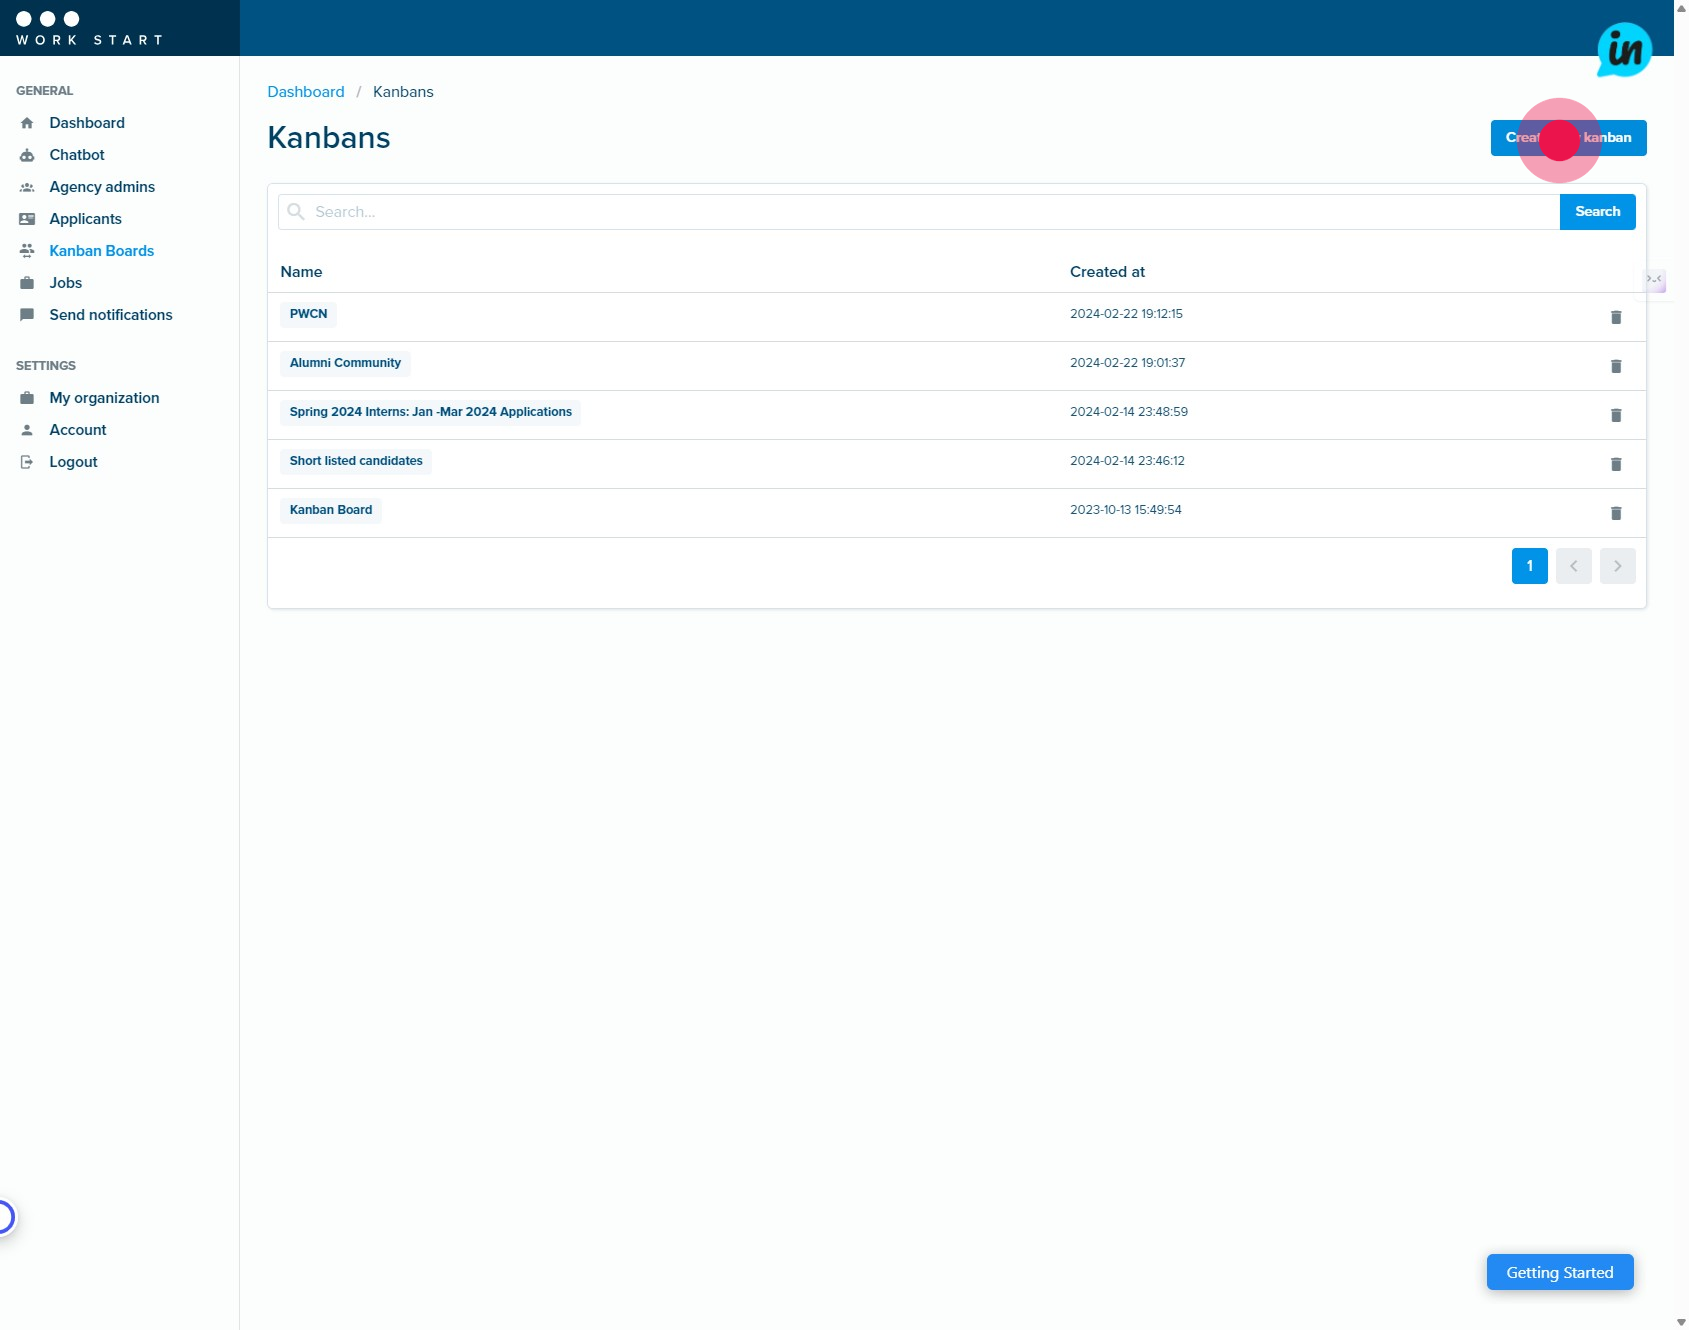The width and height of the screenshot is (1689, 1330).
Task: Open the Dashboard breadcrumb link
Action: (x=306, y=91)
